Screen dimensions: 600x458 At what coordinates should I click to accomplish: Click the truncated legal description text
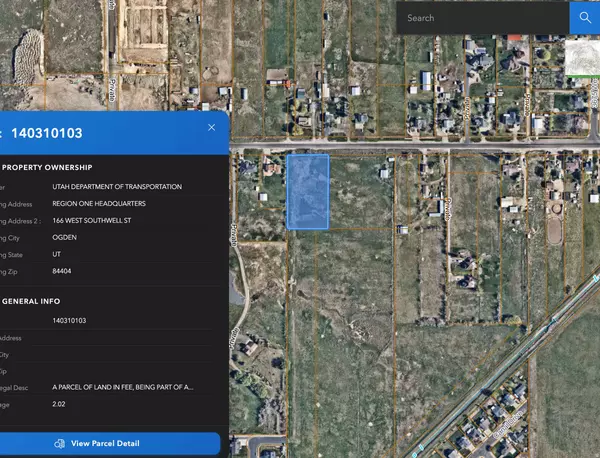click(123, 386)
